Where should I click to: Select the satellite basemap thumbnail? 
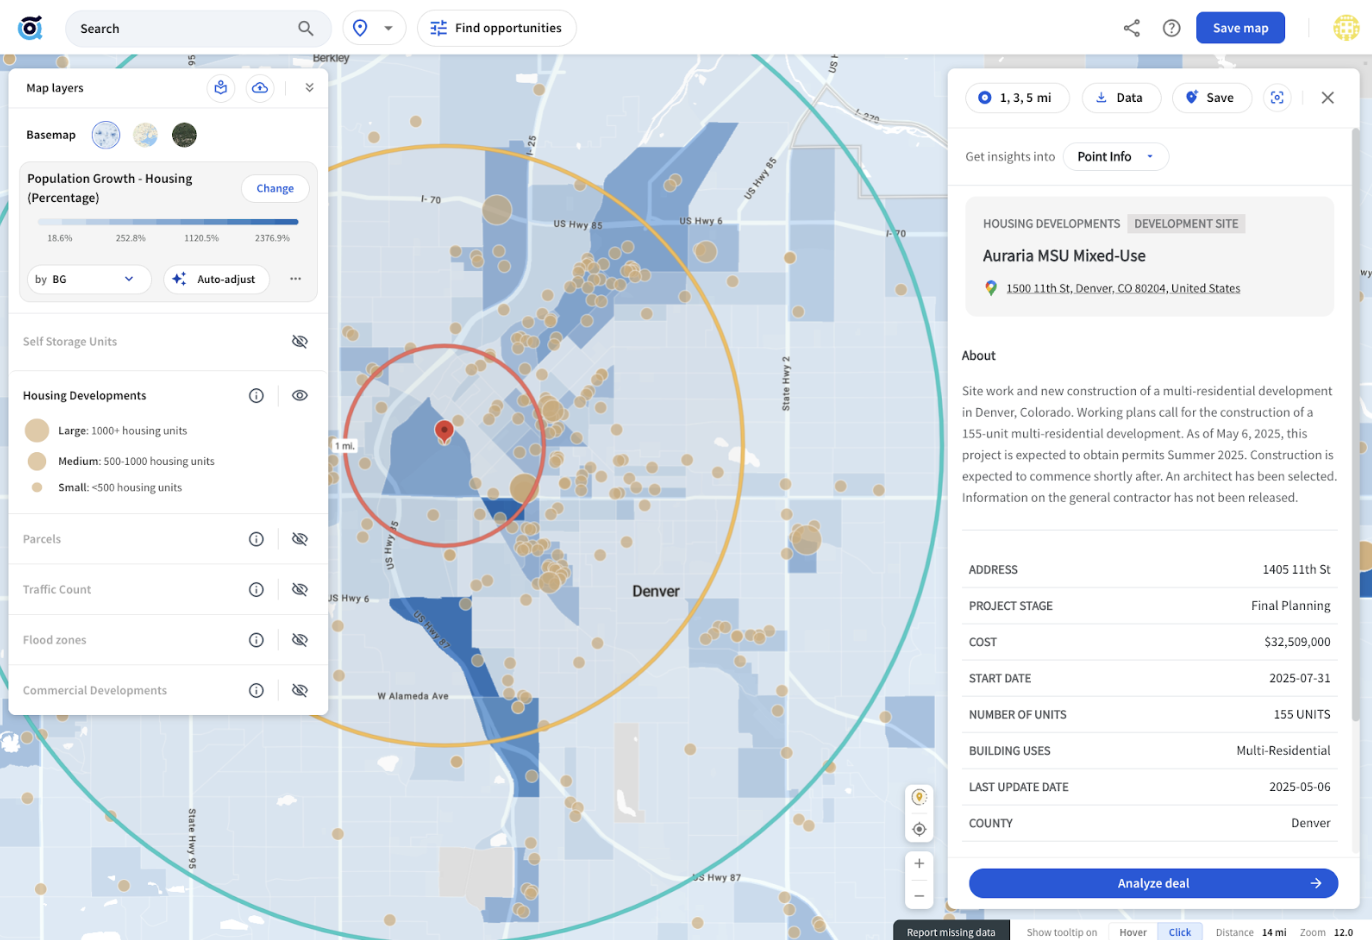tap(184, 135)
